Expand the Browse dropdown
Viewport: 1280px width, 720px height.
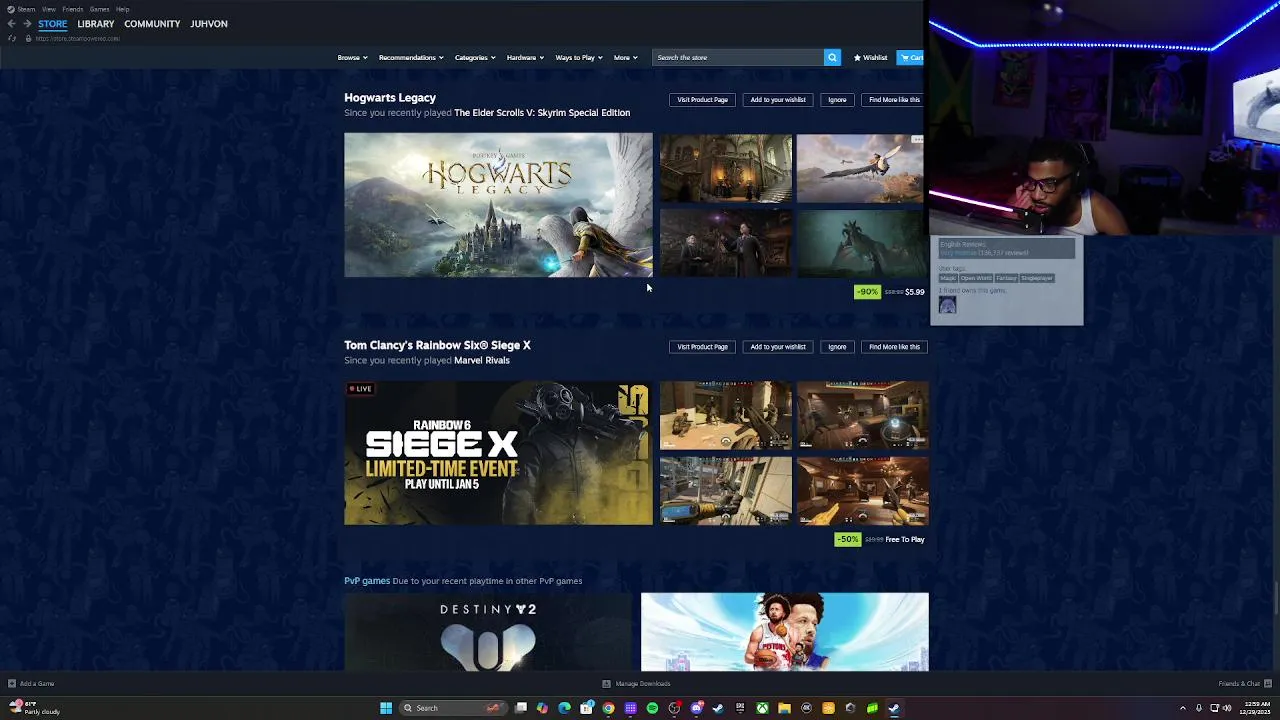352,58
